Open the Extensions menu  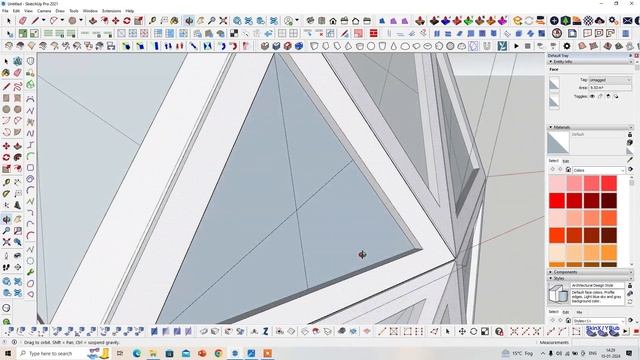pyautogui.click(x=111, y=11)
